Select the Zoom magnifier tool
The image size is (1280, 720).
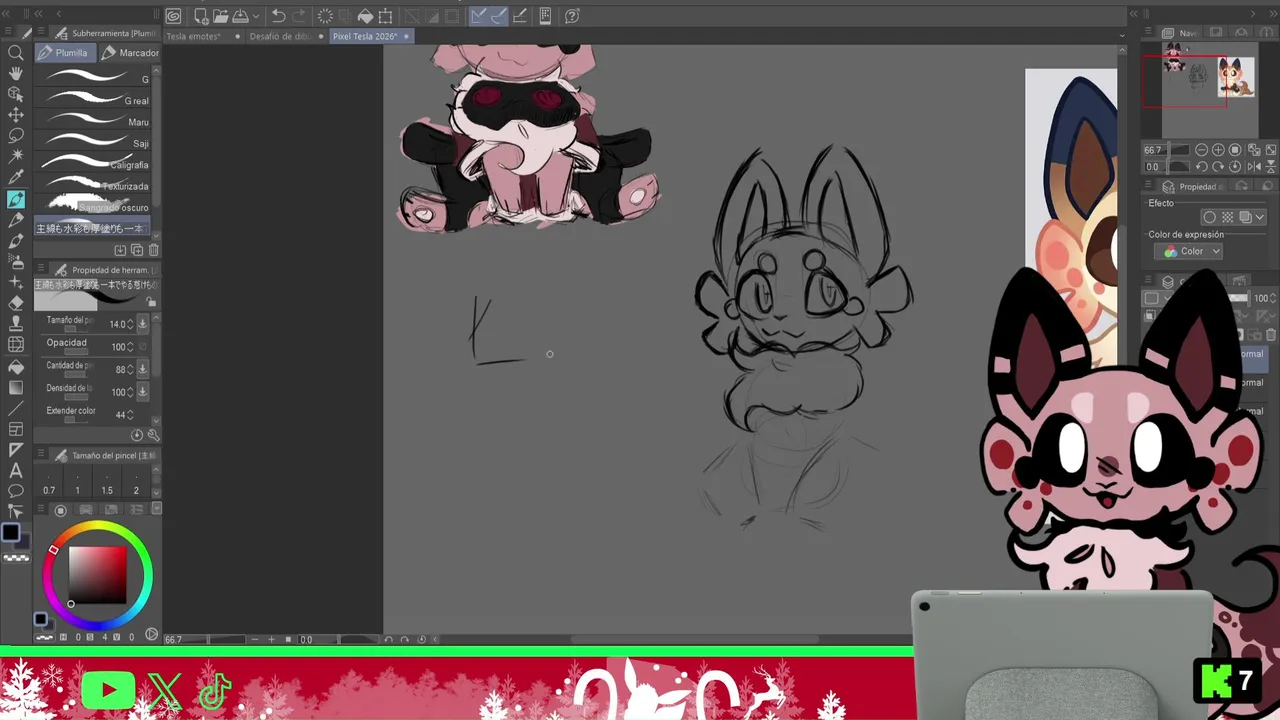coord(16,52)
